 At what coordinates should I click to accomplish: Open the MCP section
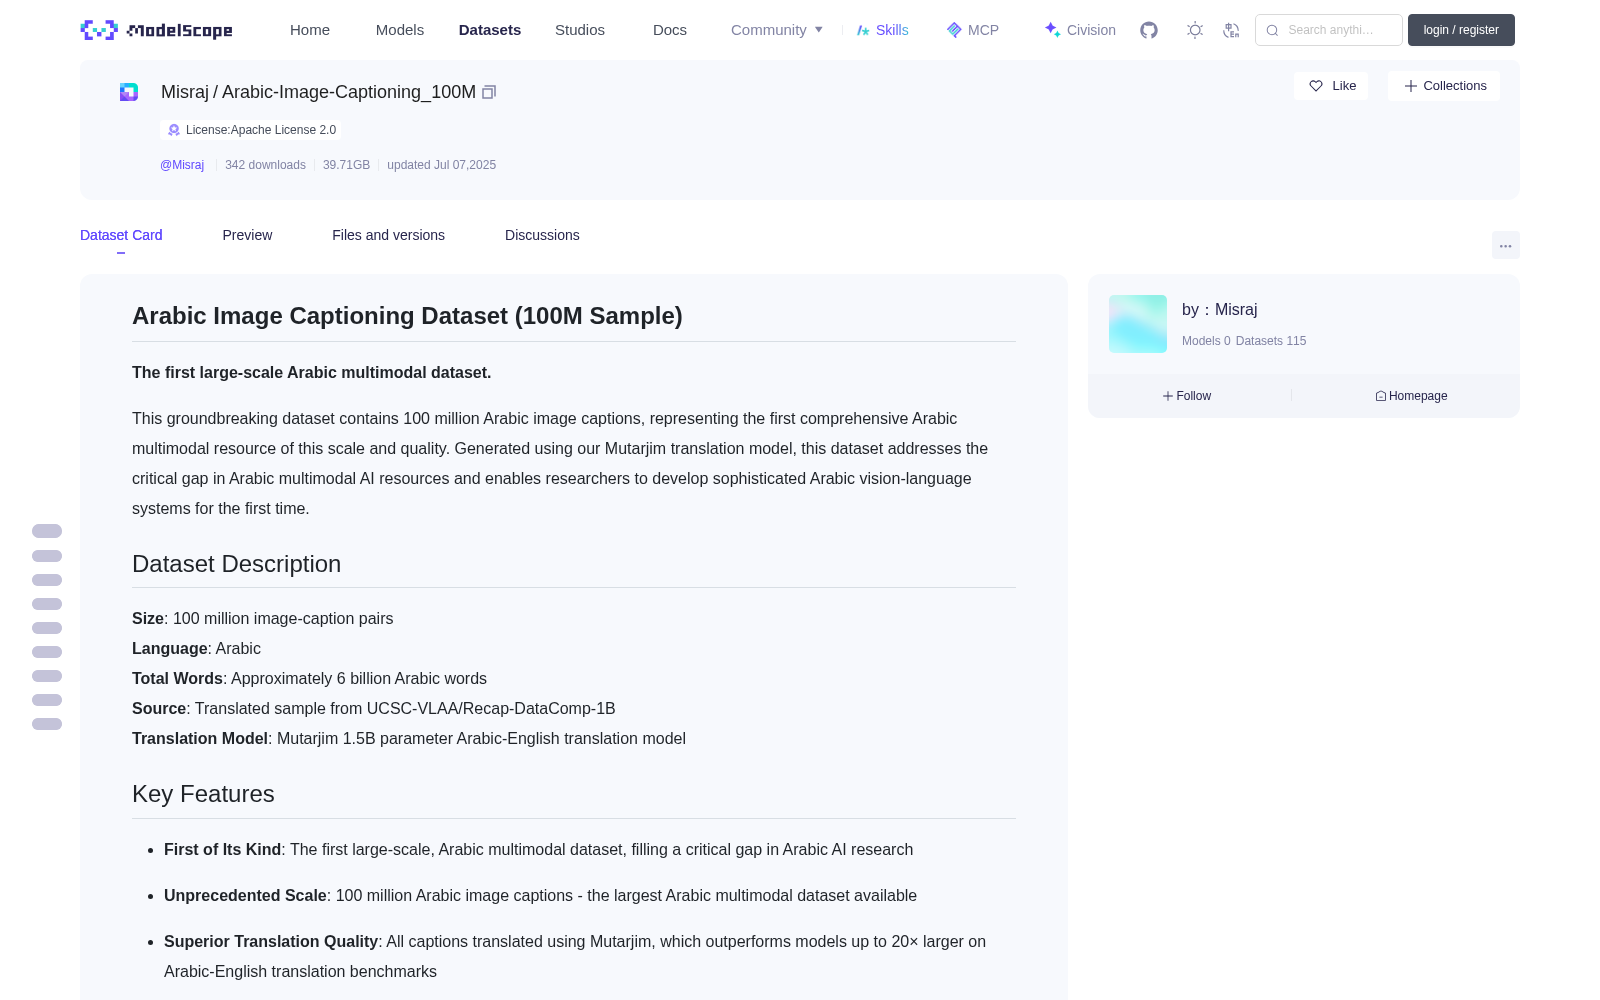(x=973, y=30)
